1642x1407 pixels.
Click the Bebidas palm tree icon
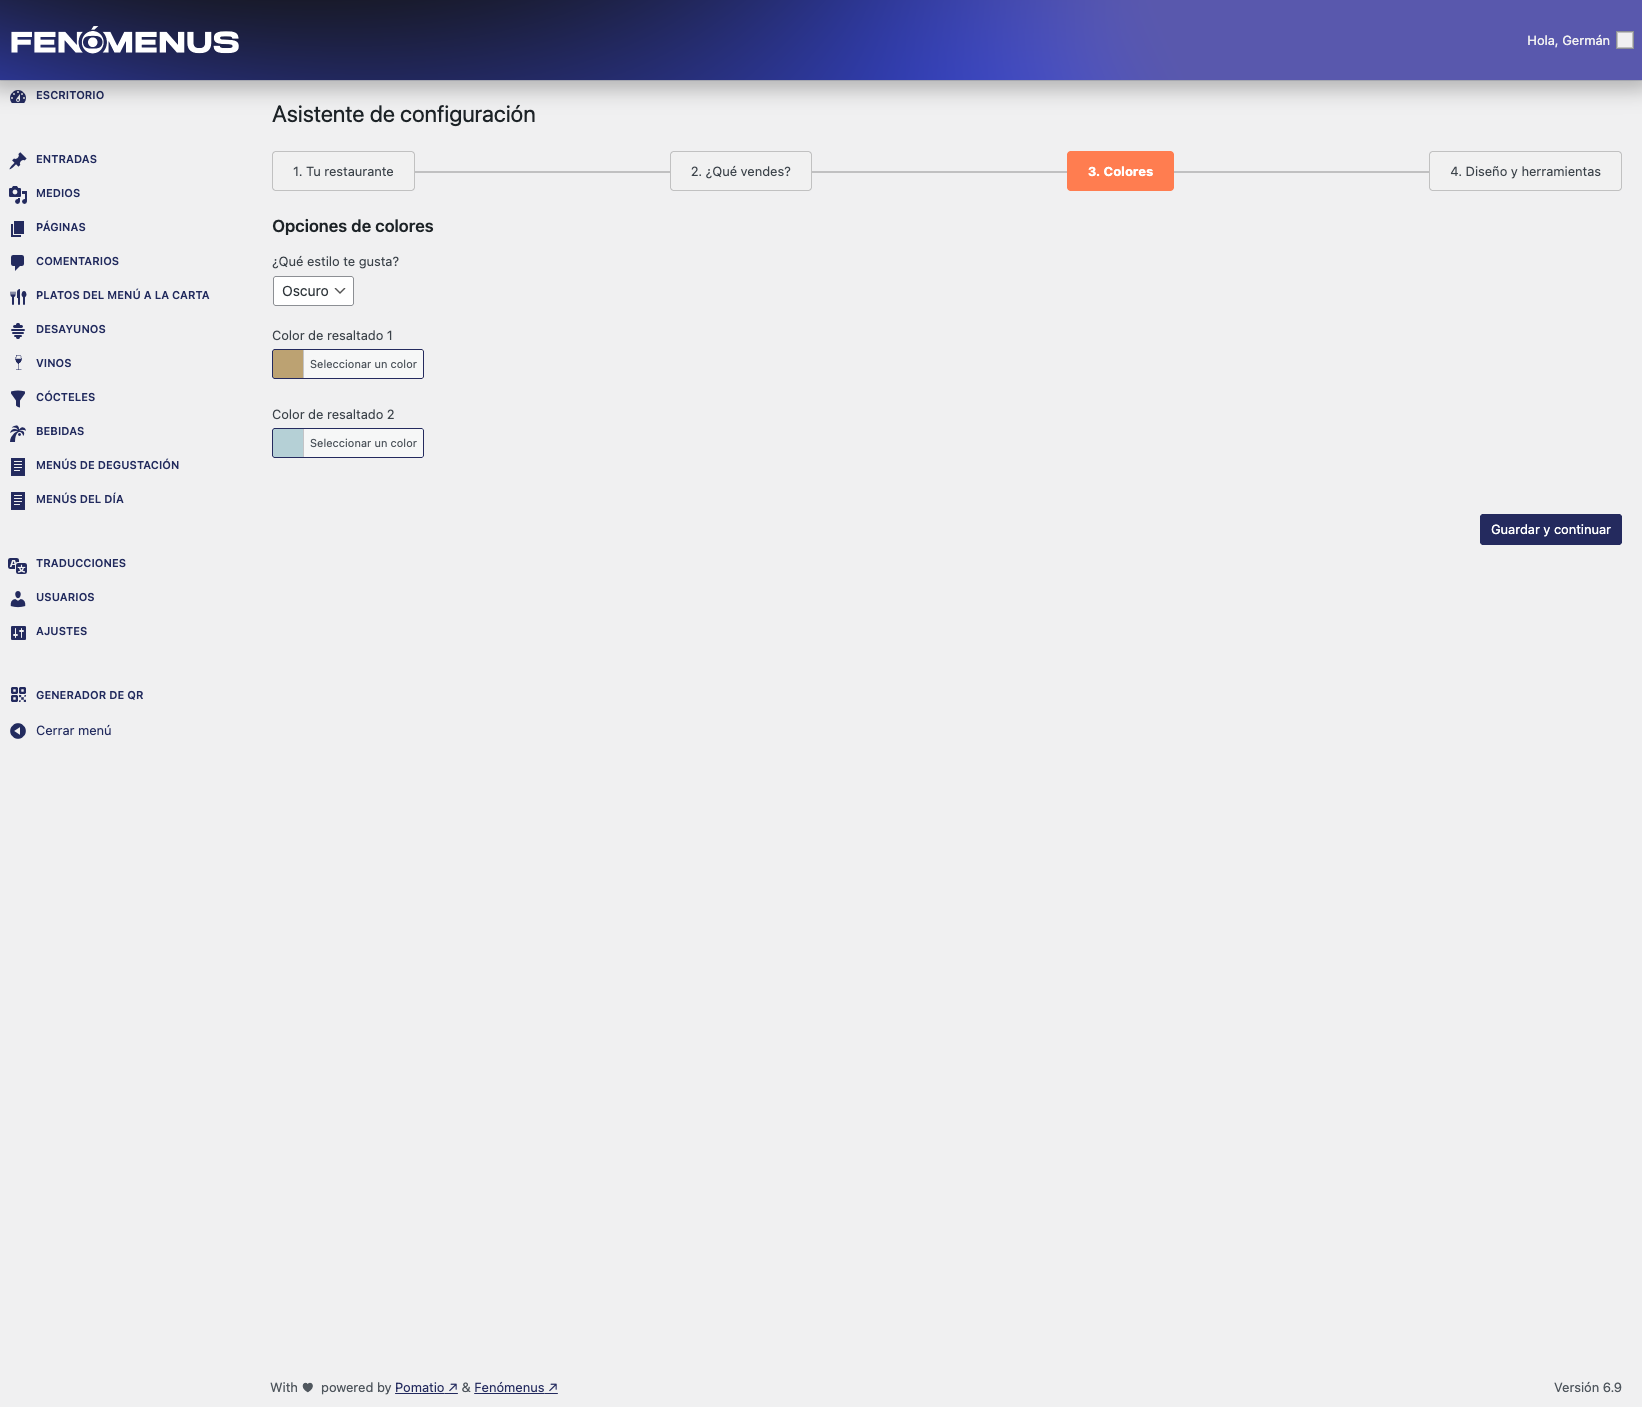tap(18, 432)
